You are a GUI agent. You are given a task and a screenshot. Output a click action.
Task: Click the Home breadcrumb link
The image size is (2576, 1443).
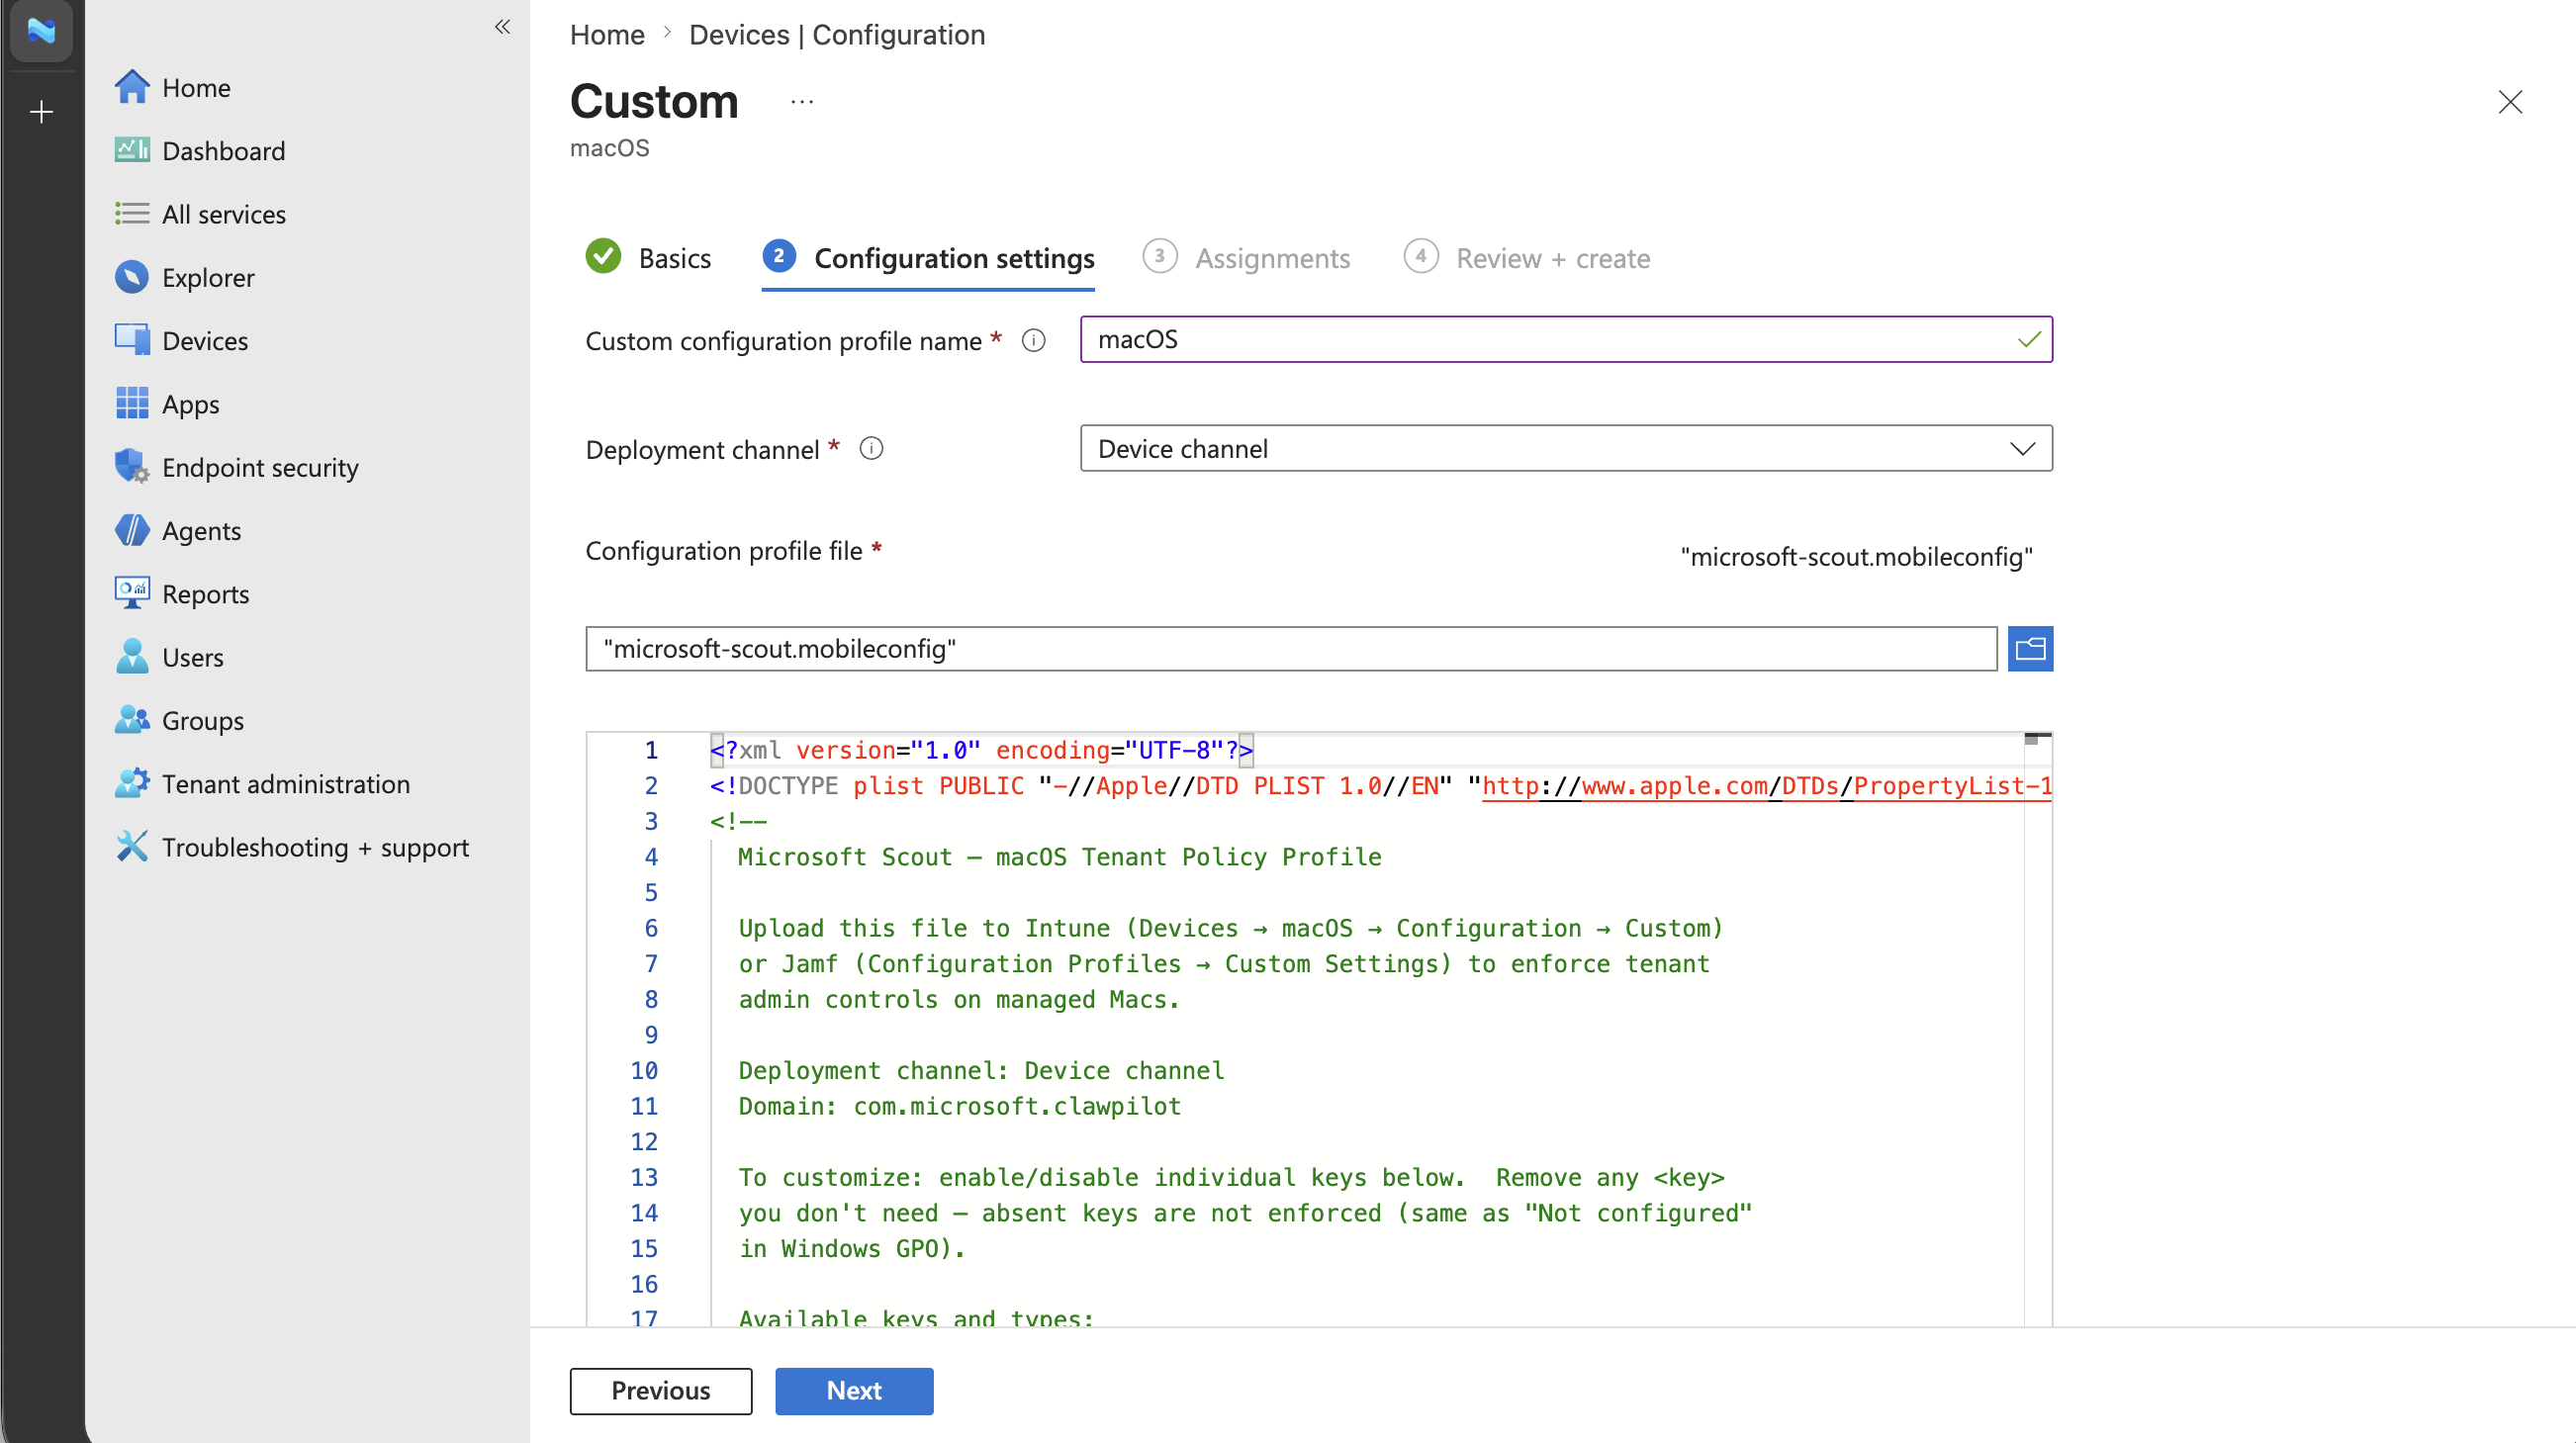point(607,35)
